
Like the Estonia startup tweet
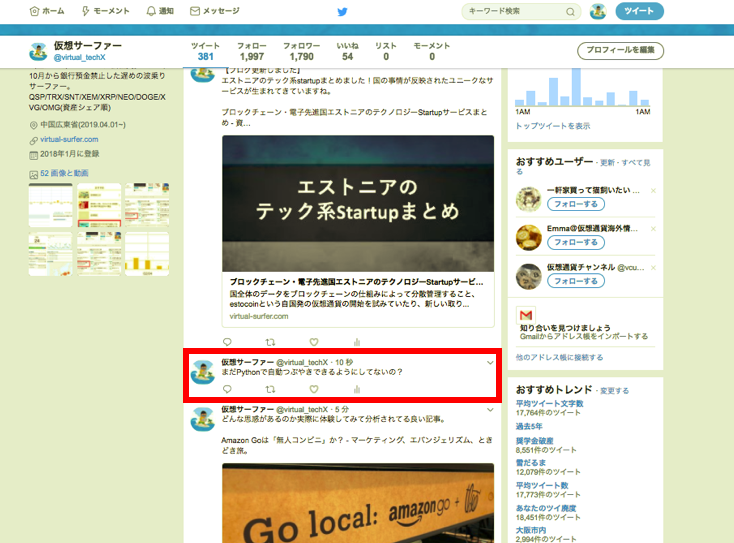coord(314,342)
